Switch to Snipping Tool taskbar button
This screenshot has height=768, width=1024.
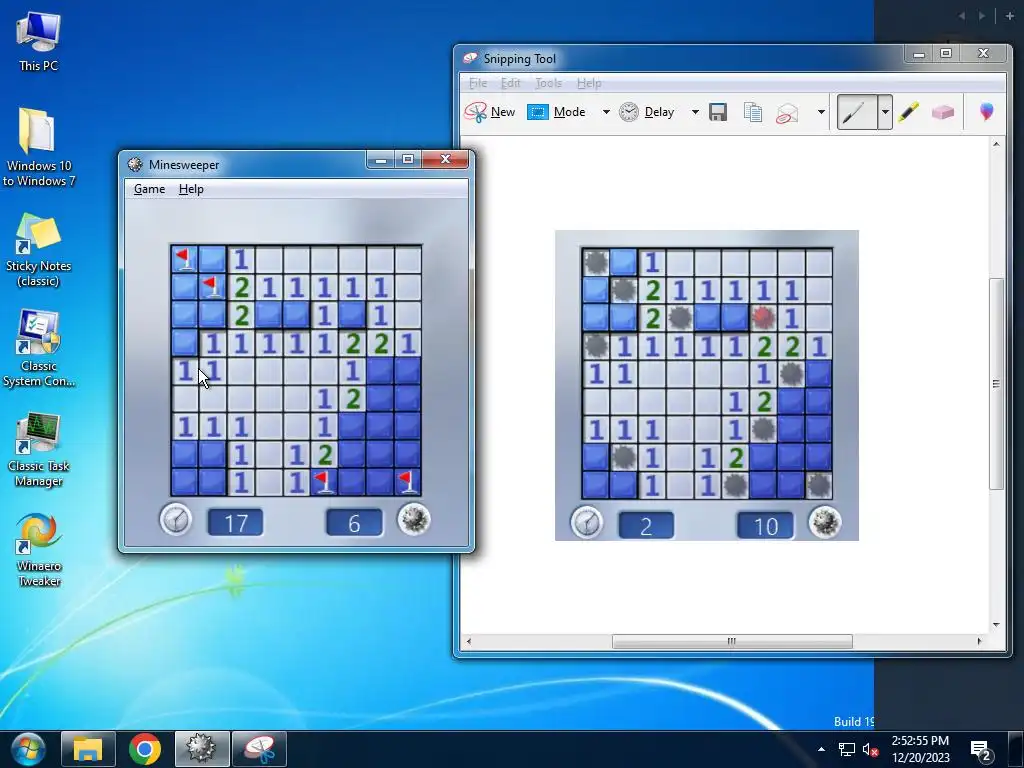pos(259,749)
